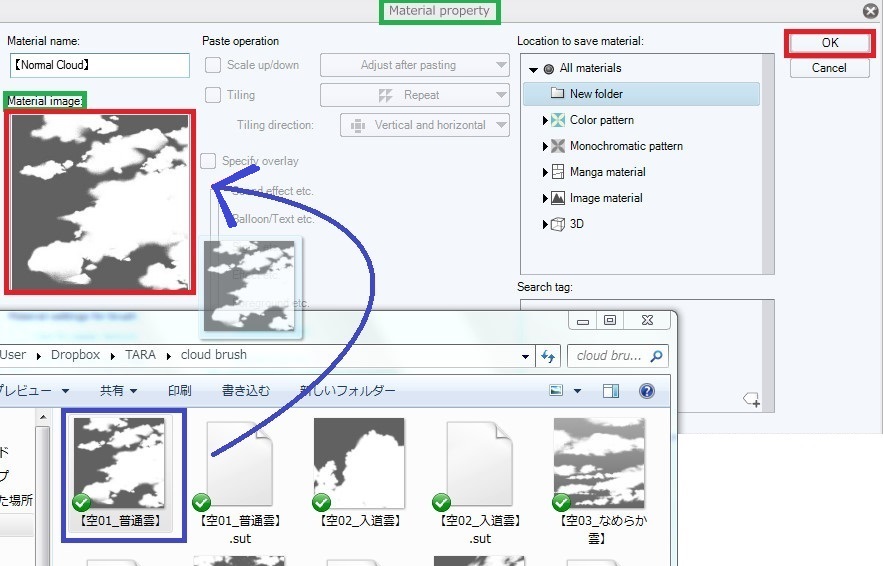
Task: Expand the Monochromatic pattern folder arrow
Action: point(545,146)
